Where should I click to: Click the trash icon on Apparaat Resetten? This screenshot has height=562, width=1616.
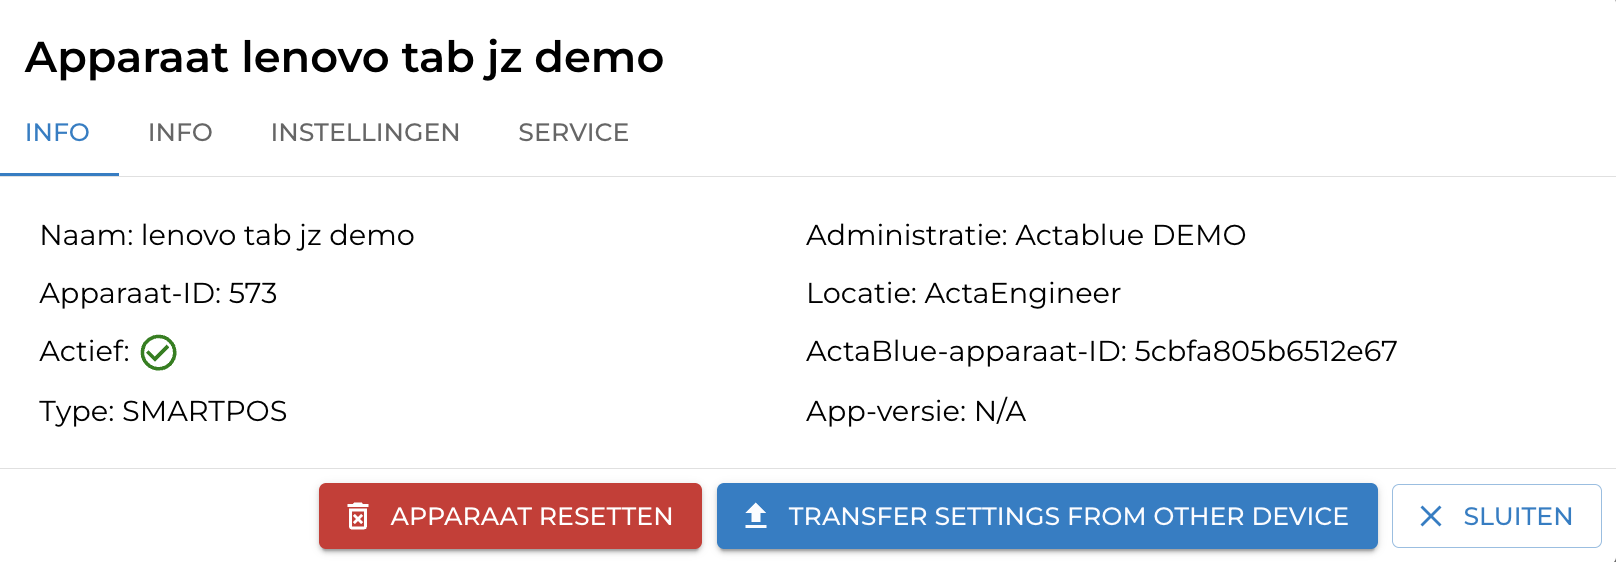pos(358,516)
